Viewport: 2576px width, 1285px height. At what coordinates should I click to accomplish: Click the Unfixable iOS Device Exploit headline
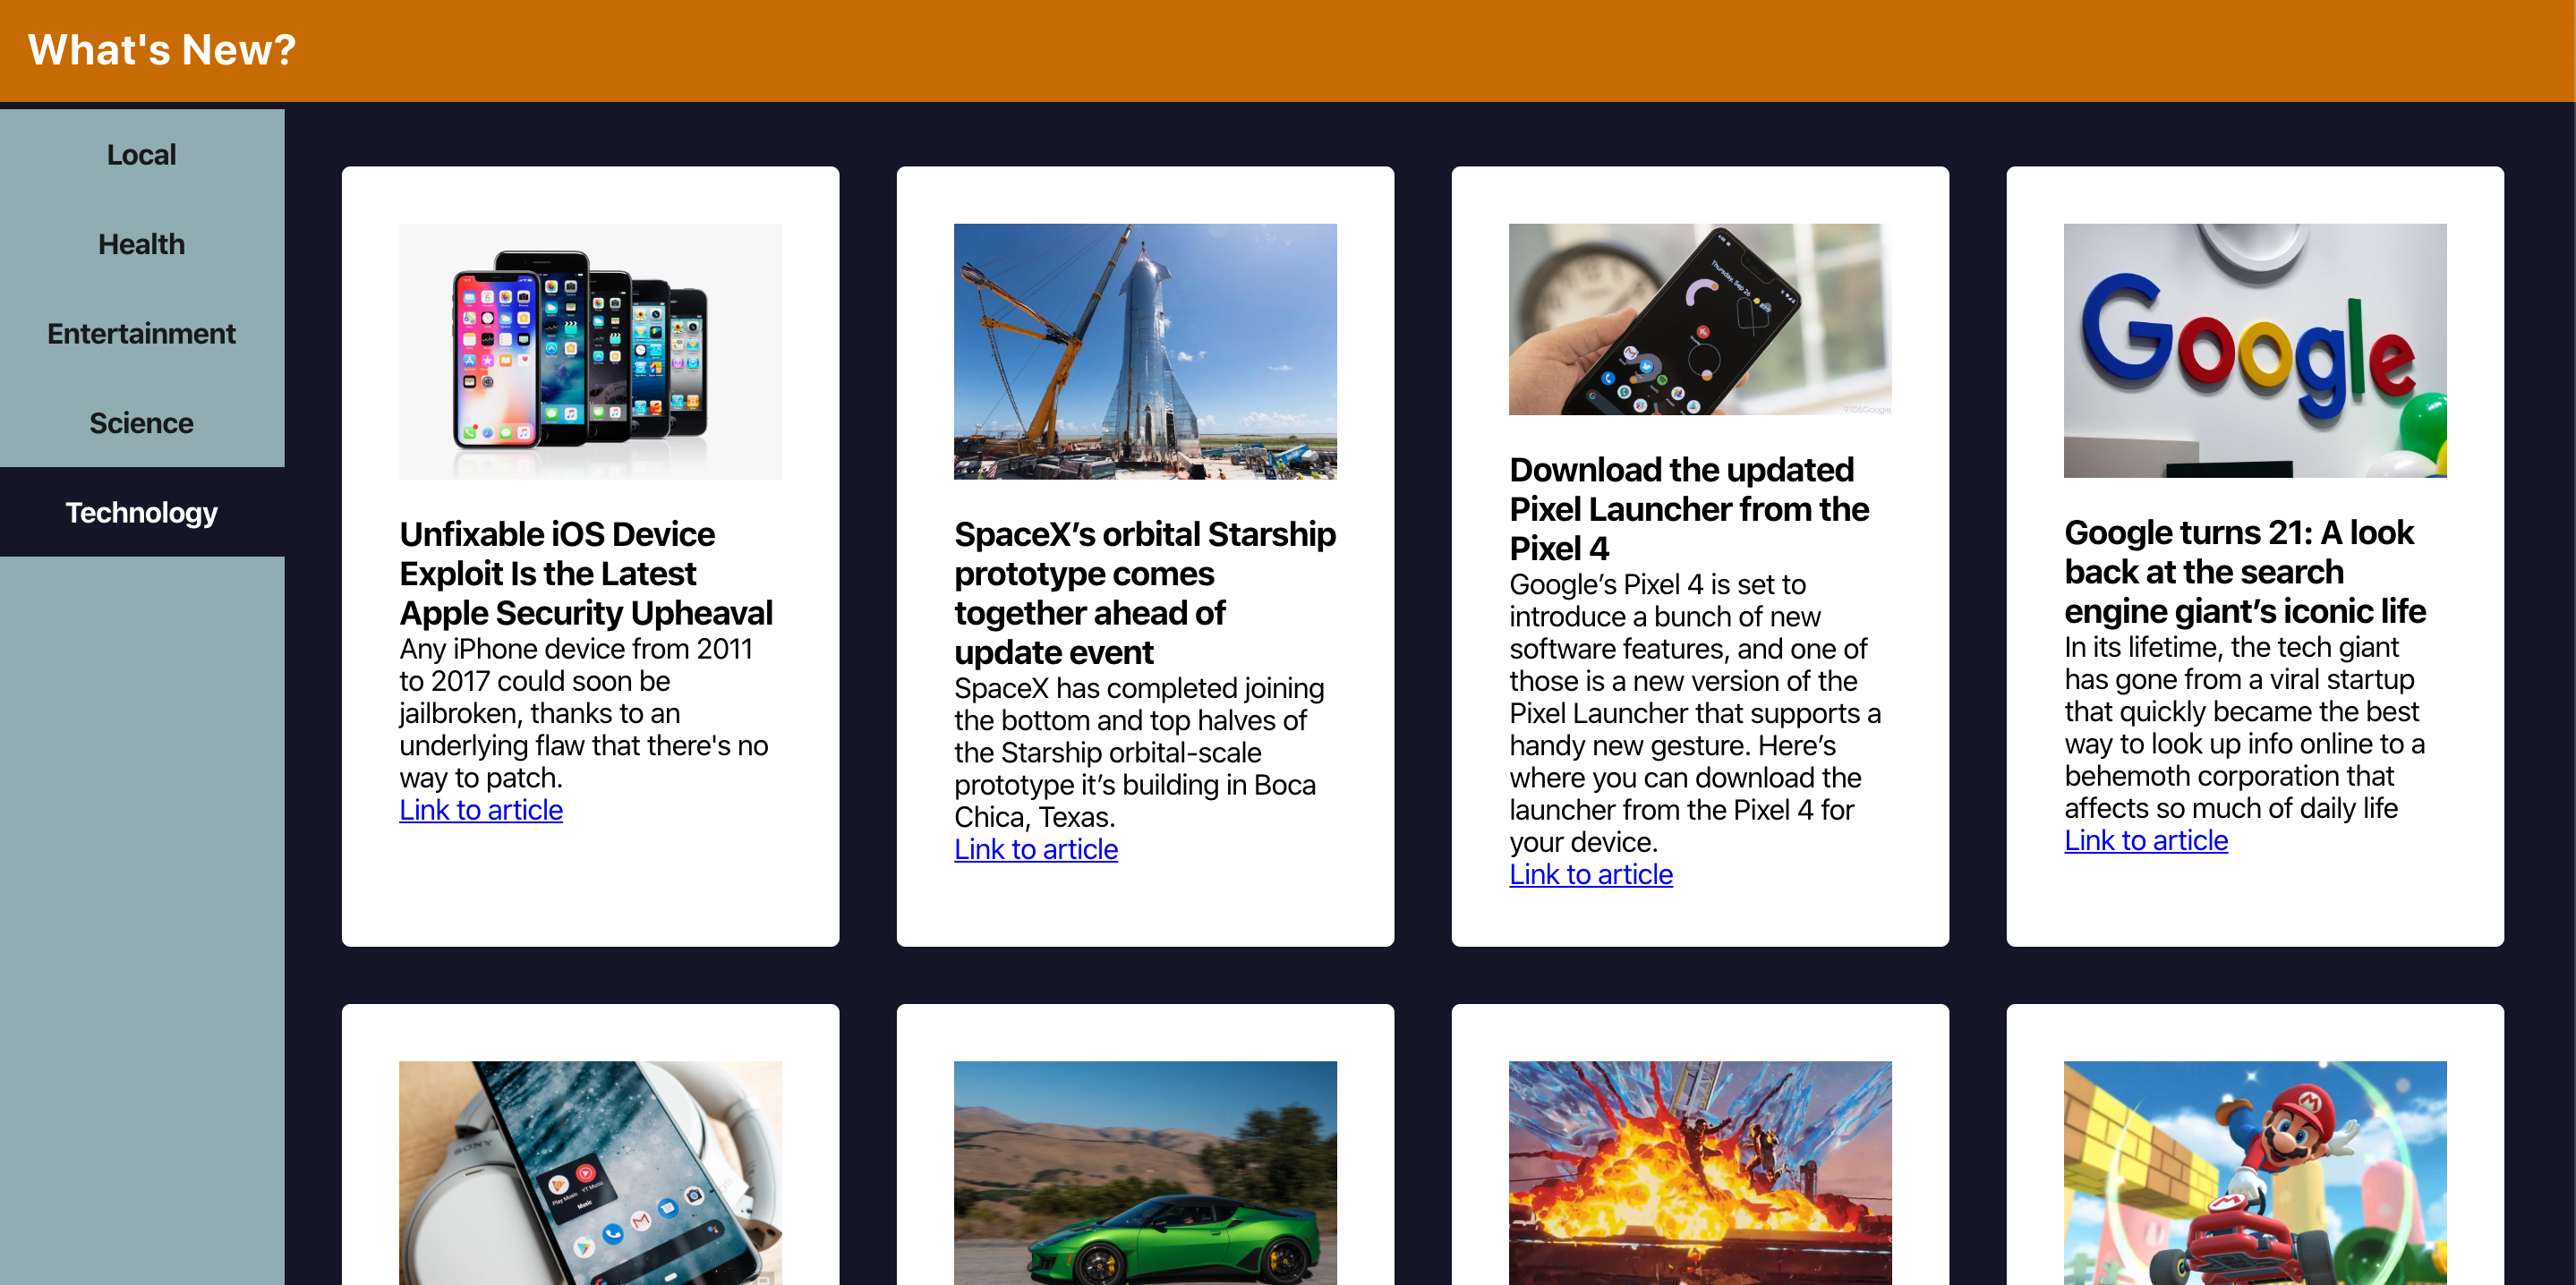[x=587, y=573]
